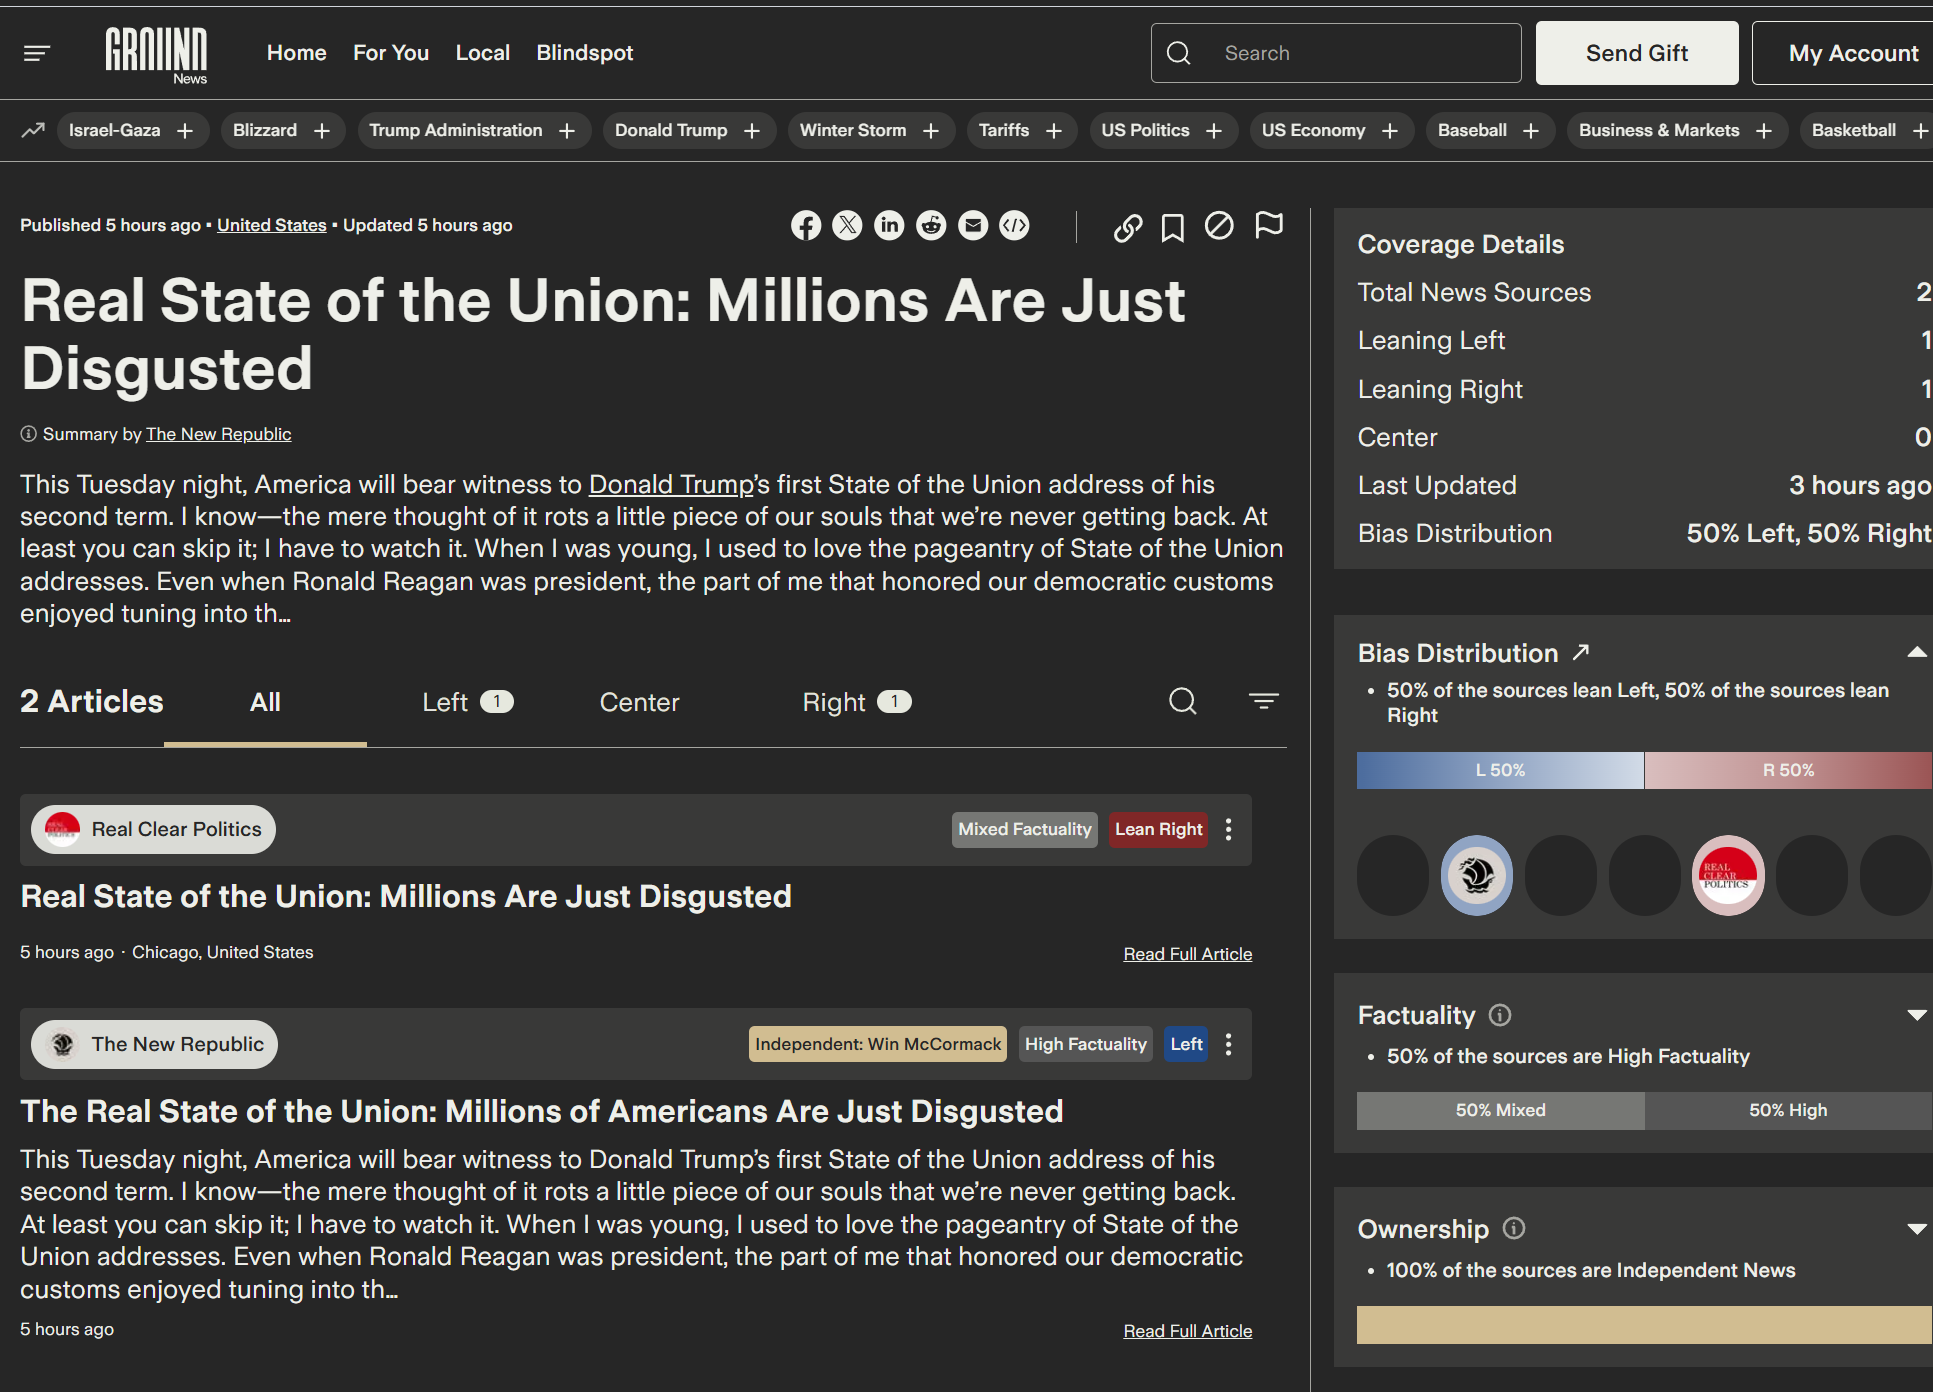The width and height of the screenshot is (1933, 1392).
Task: Collapse the Bias Distribution panel
Action: click(1916, 653)
